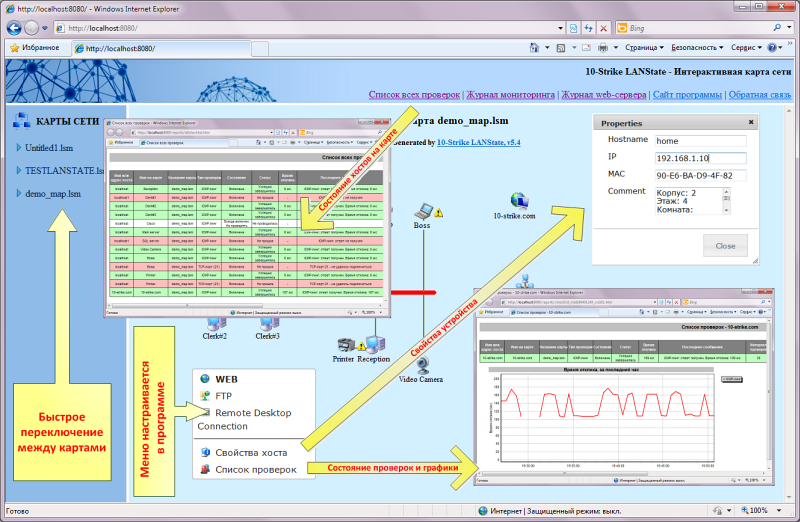Click the Clerk#3 computer icon
The image size is (800, 522).
269,324
